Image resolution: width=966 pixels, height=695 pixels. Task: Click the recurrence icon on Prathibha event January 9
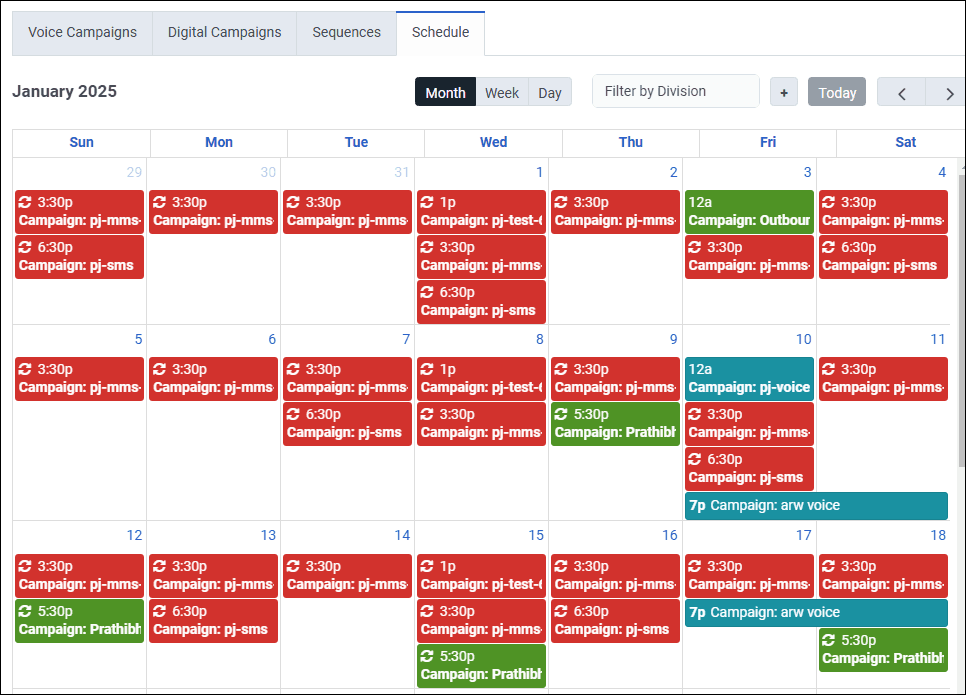pos(563,414)
